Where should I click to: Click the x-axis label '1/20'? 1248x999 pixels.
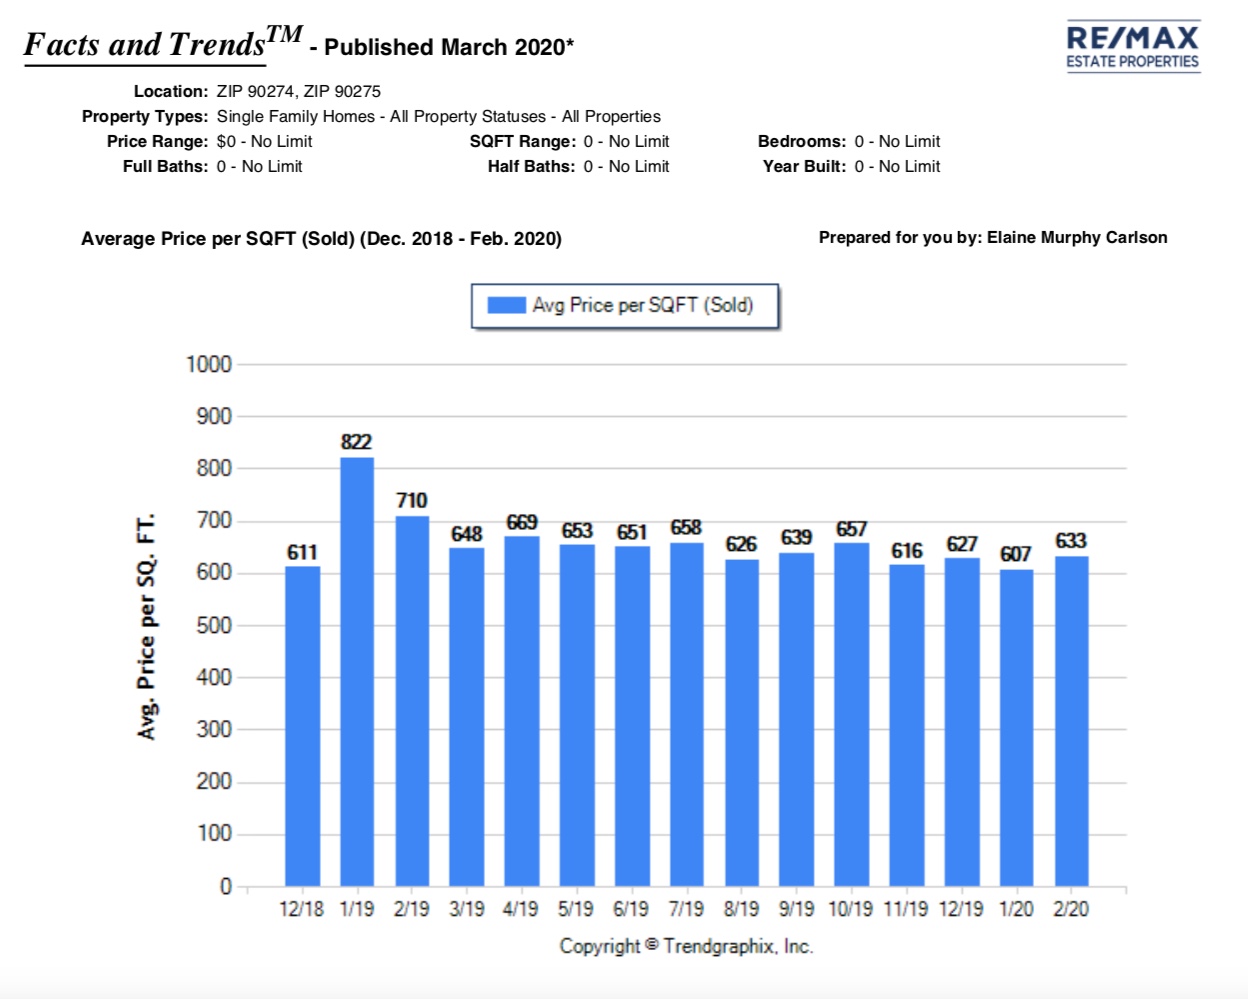click(x=1017, y=909)
